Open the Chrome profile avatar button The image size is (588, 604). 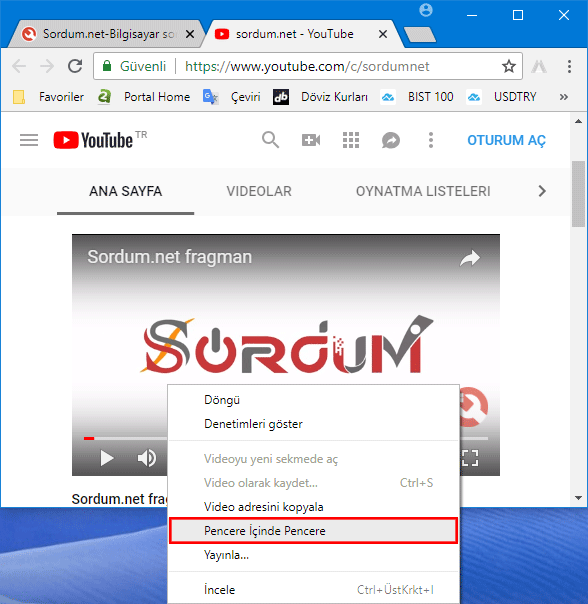[x=426, y=10]
